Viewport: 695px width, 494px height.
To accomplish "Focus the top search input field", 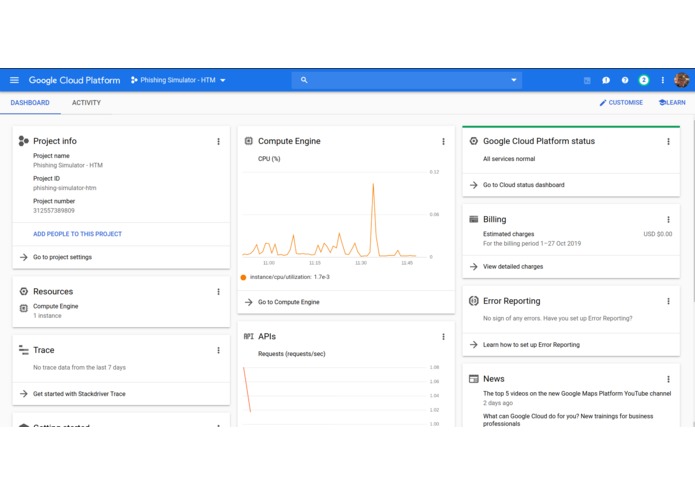I will pos(406,80).
